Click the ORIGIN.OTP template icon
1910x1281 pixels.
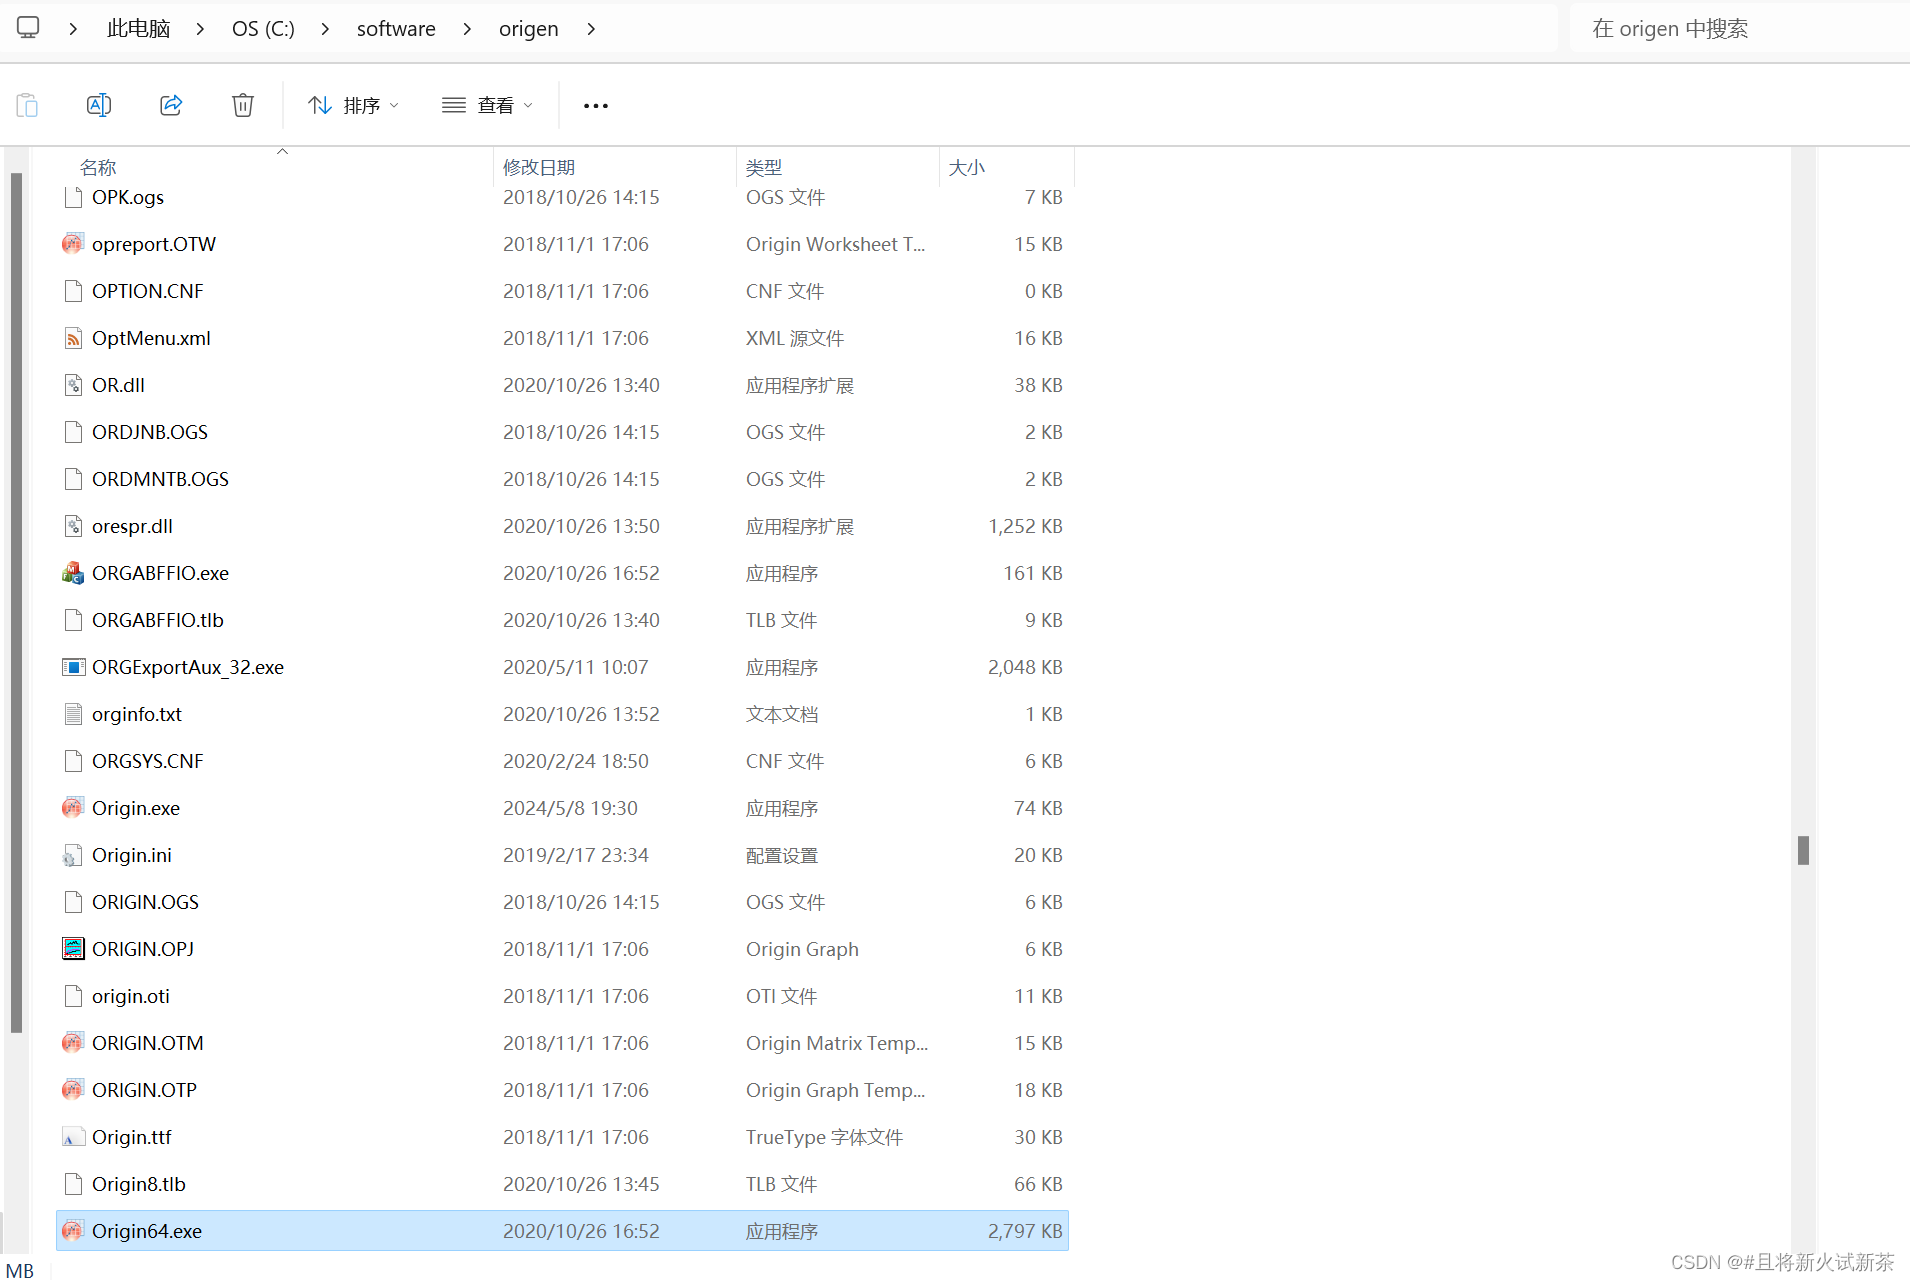(x=73, y=1090)
